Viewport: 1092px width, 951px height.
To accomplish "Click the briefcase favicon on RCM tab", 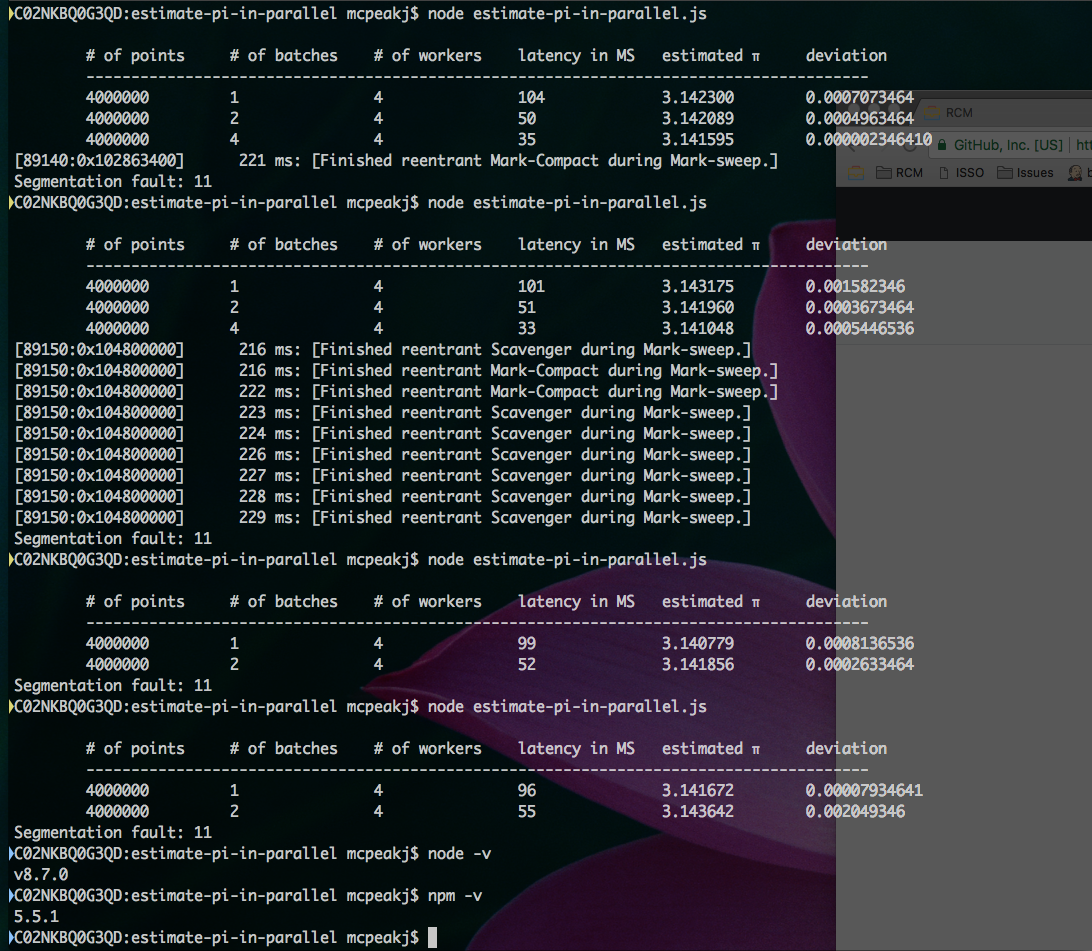I will [932, 113].
